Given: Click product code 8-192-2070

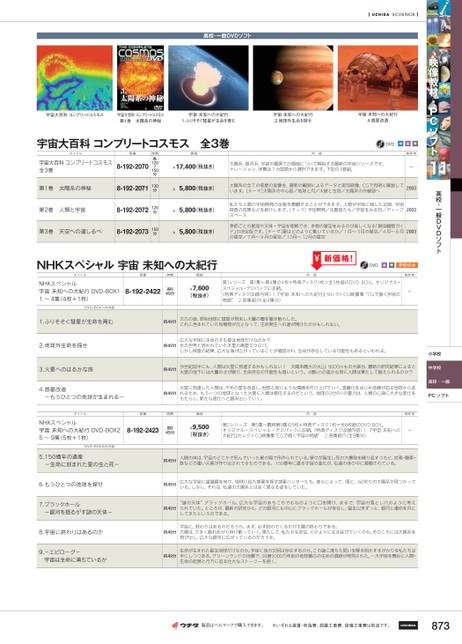Looking at the screenshot, I should tap(132, 166).
